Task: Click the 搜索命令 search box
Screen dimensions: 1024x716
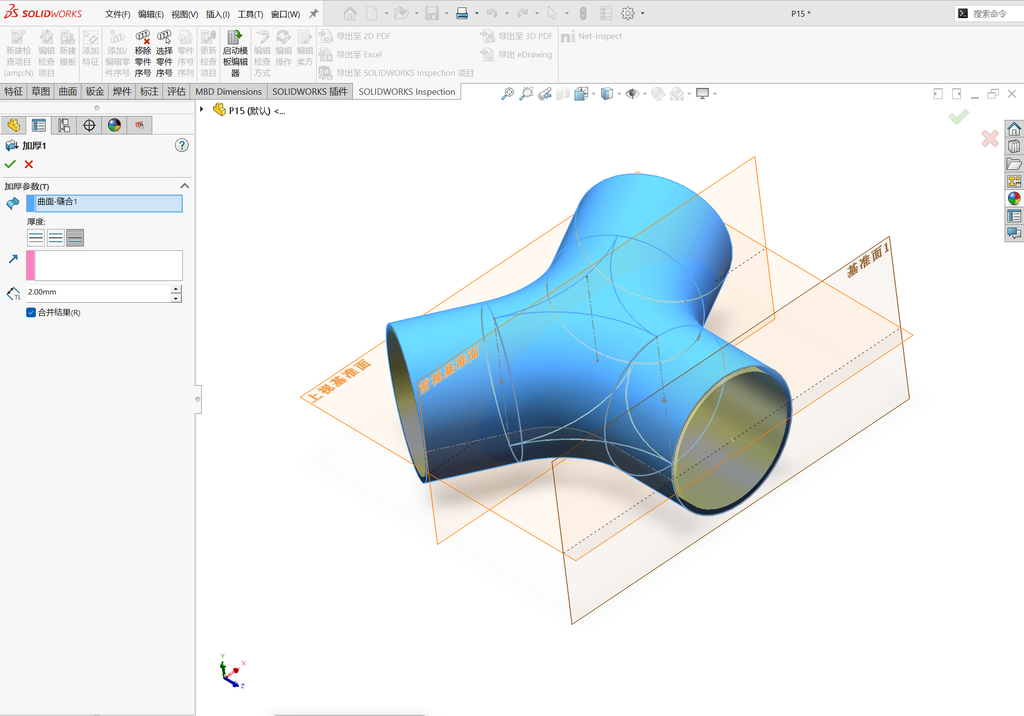Action: point(989,13)
